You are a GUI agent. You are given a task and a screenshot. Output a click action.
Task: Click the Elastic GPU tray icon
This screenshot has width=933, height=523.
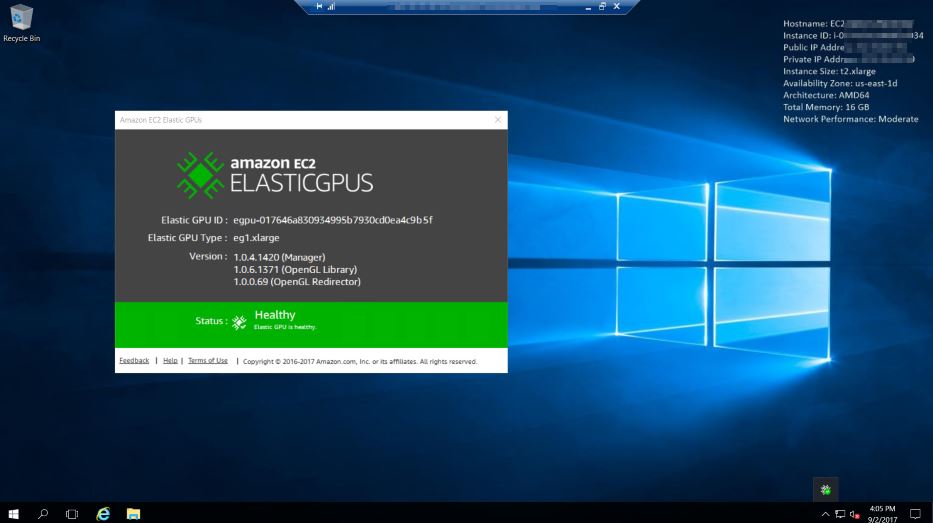825,490
